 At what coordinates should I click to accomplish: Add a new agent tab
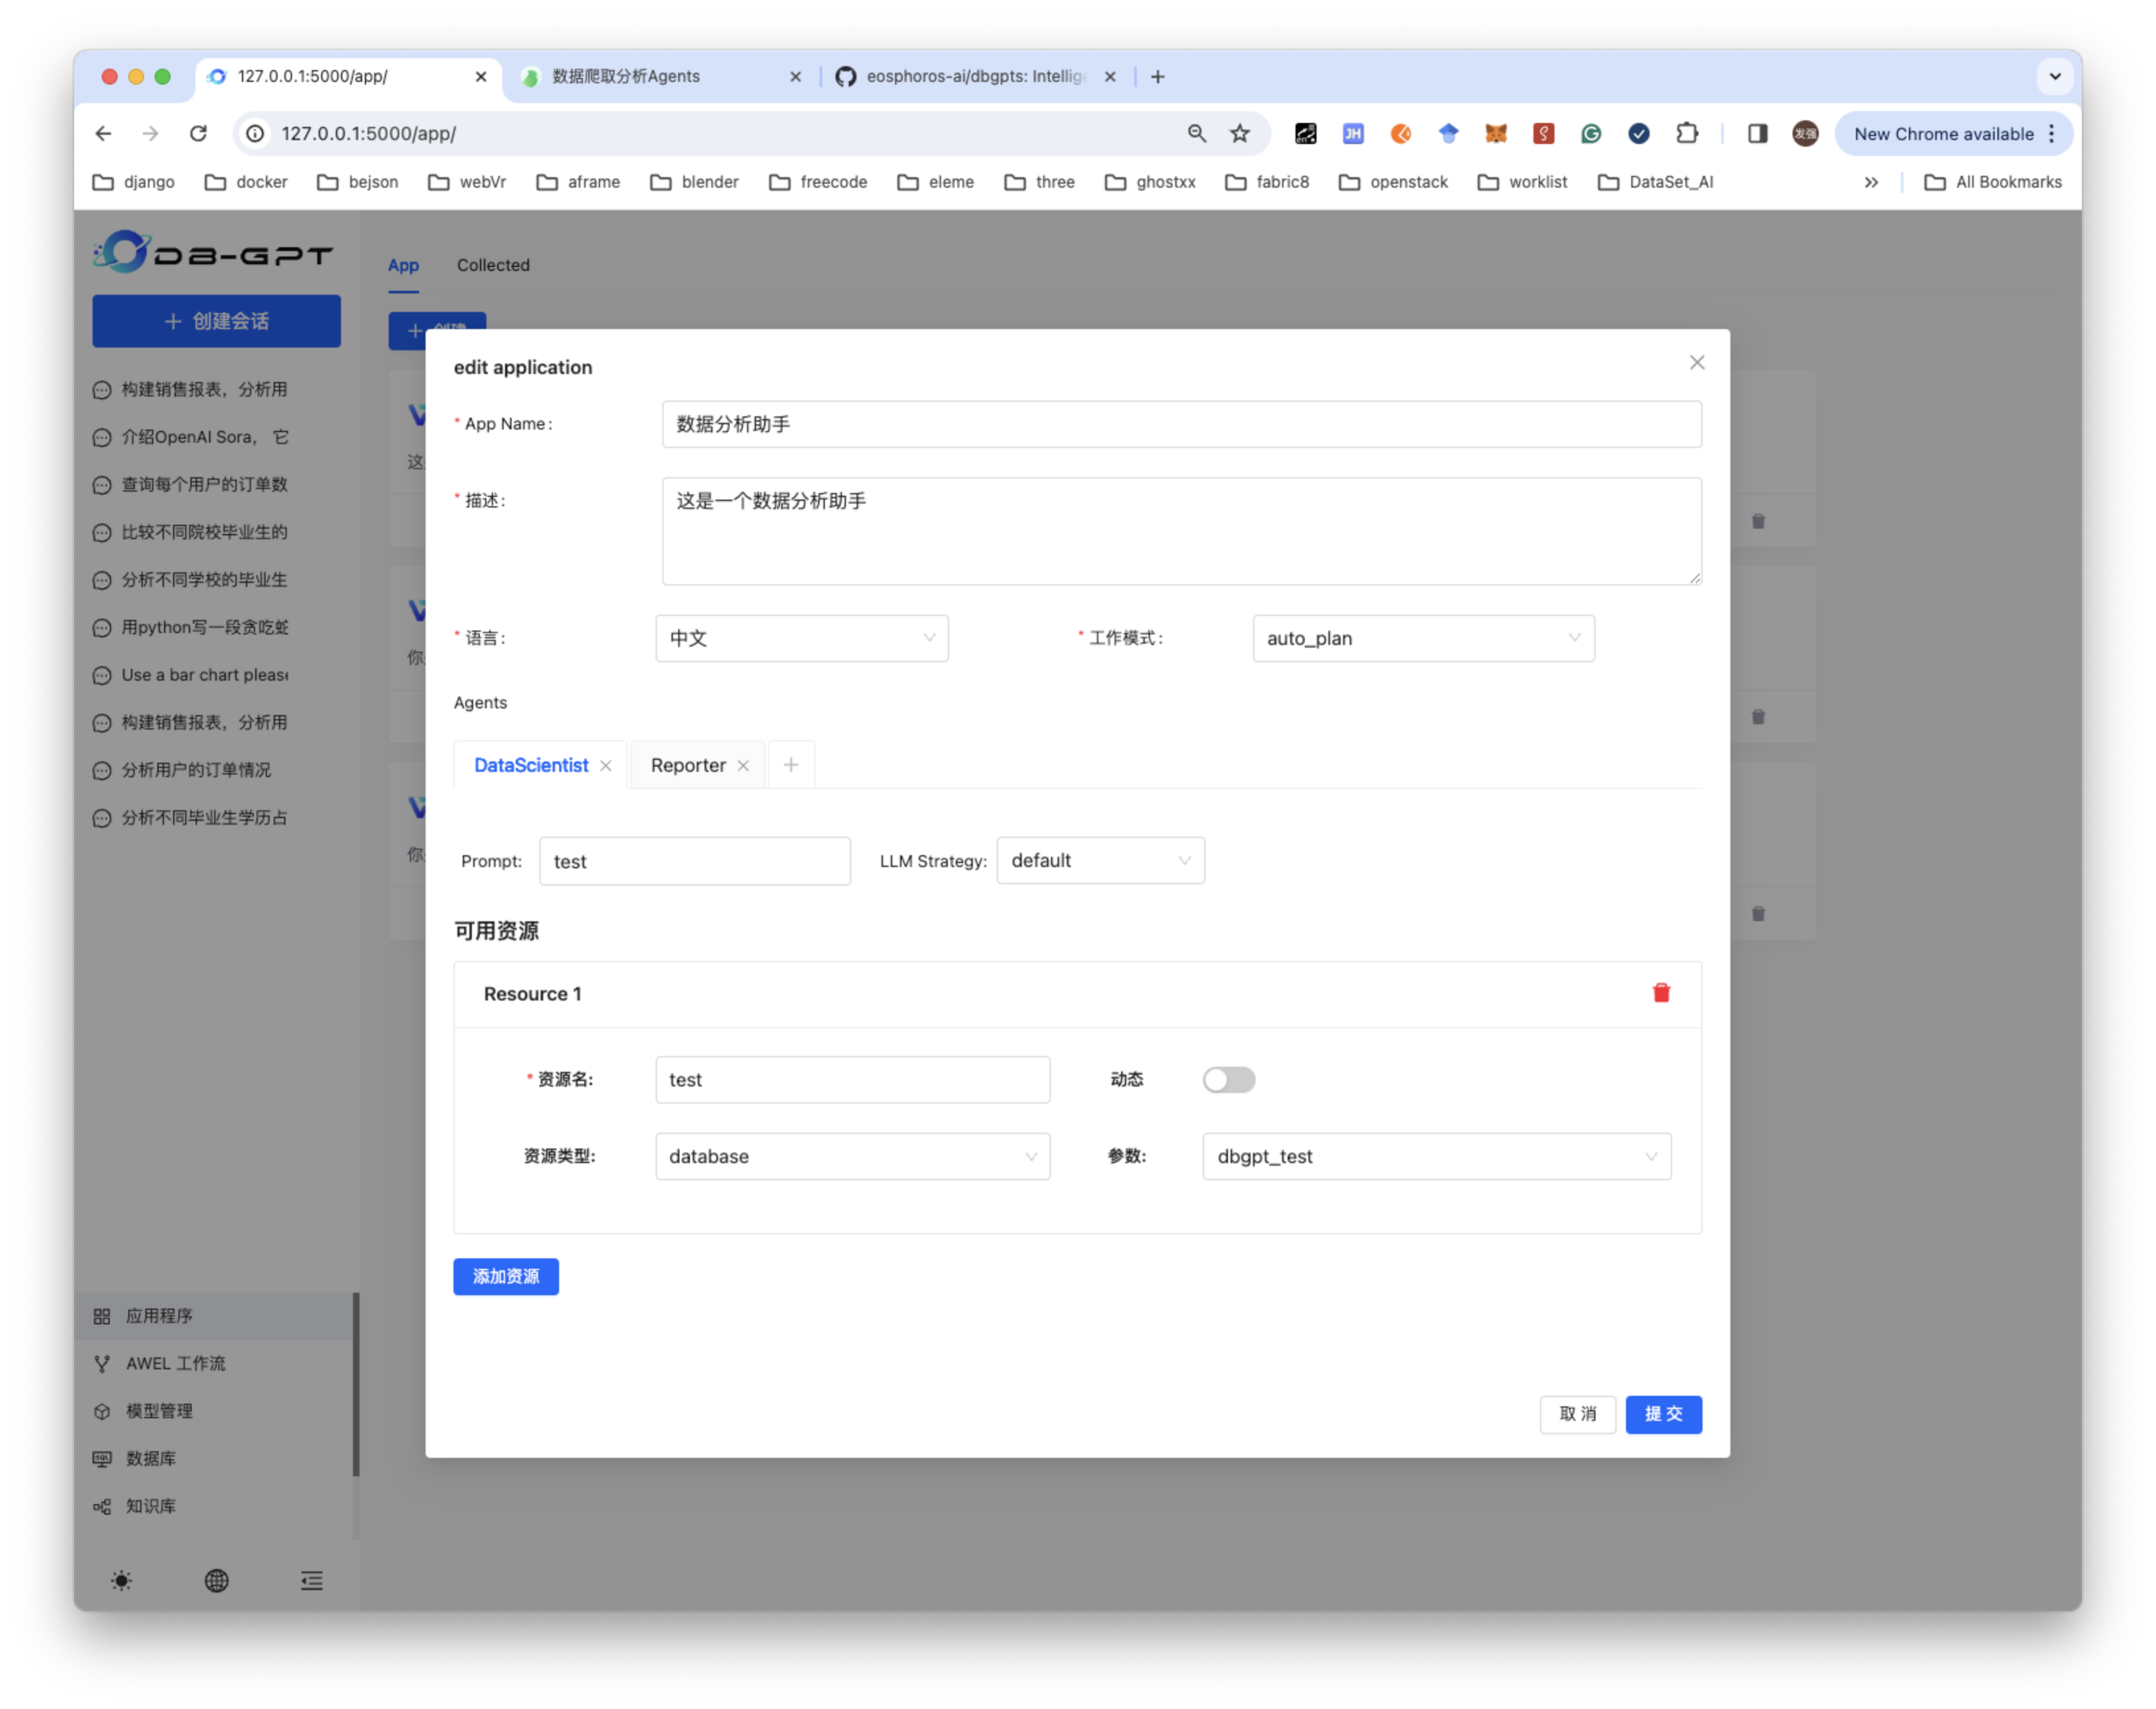coord(791,765)
